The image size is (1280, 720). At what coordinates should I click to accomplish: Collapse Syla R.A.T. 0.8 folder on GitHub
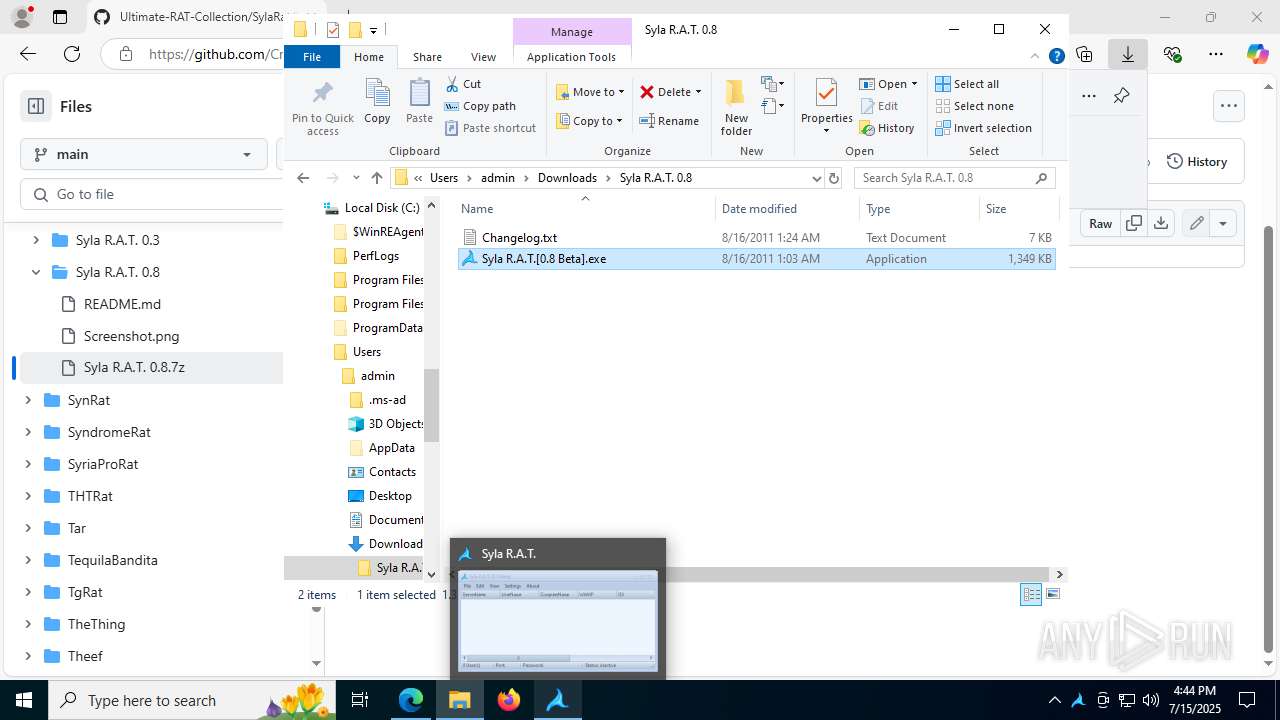36,272
